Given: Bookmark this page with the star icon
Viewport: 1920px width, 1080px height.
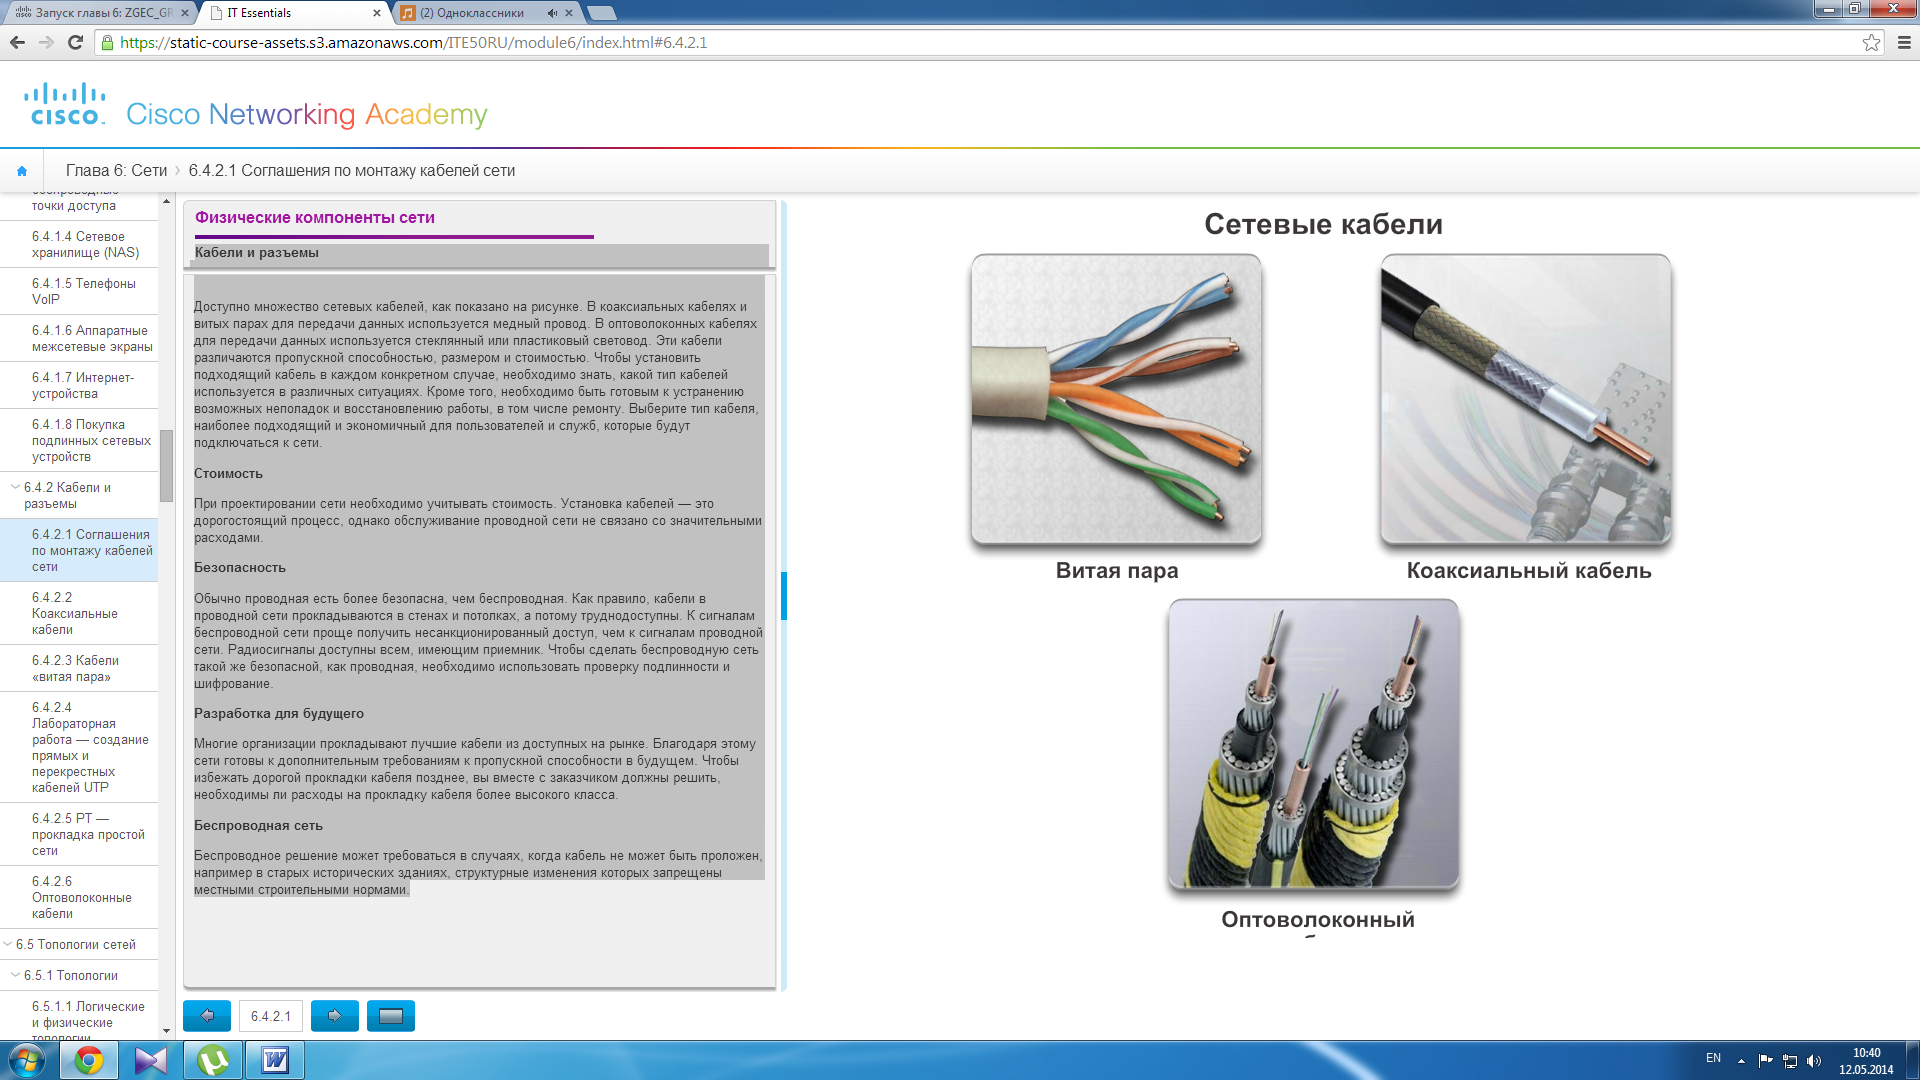Looking at the screenshot, I should 1871,42.
